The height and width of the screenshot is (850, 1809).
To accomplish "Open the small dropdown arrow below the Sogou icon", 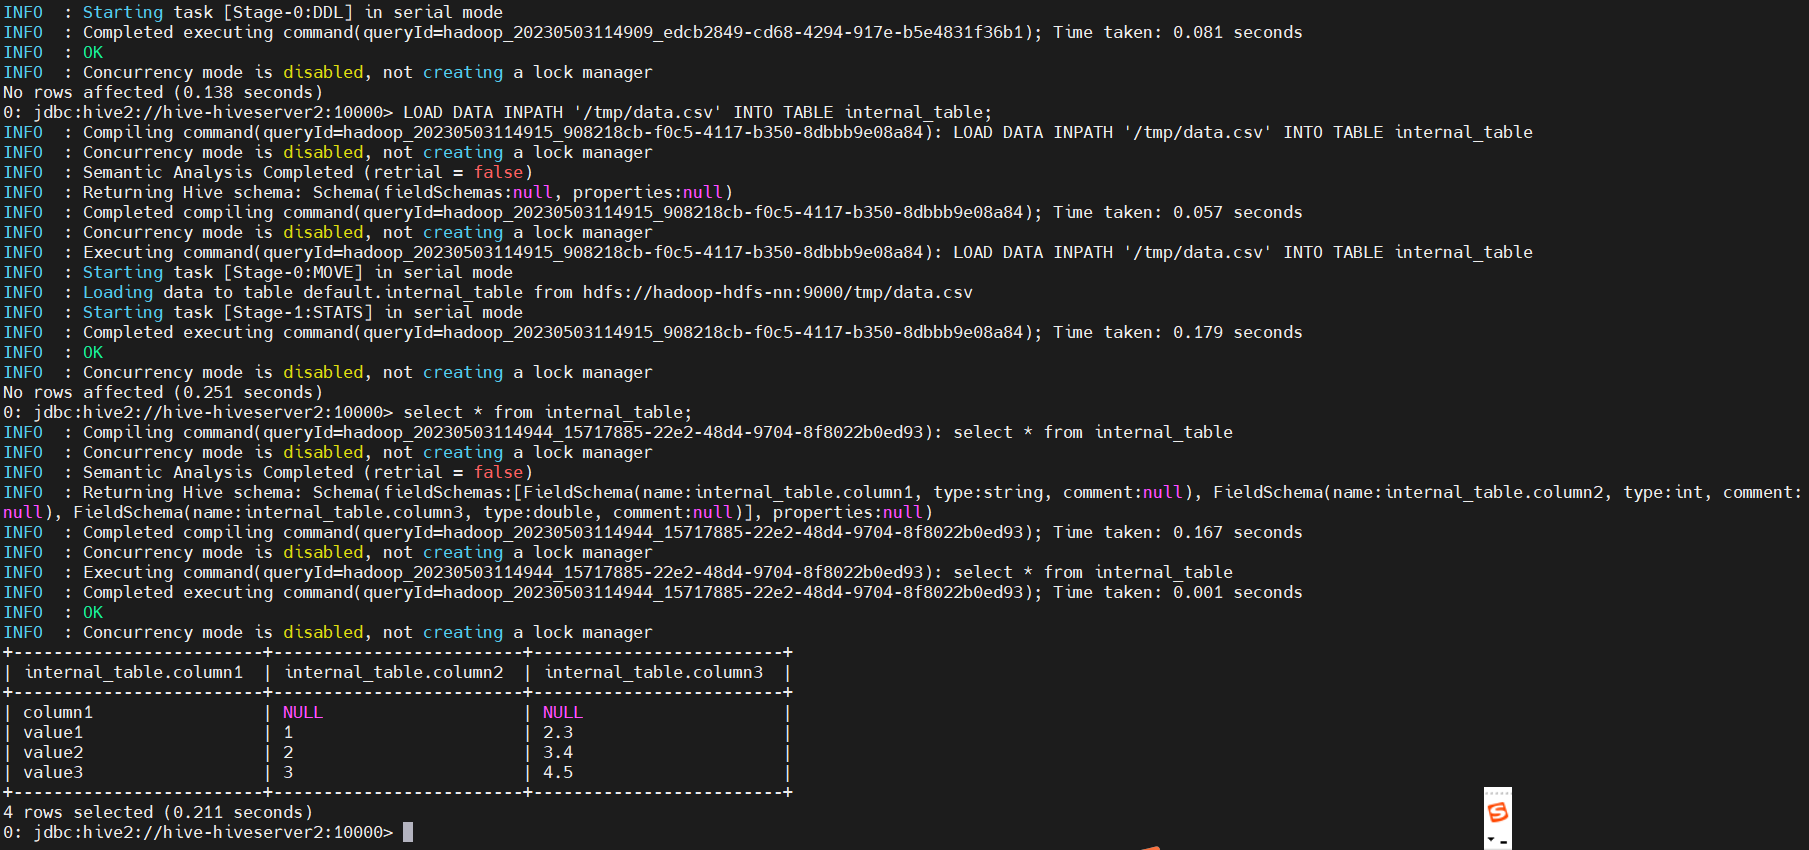I will click(x=1491, y=840).
